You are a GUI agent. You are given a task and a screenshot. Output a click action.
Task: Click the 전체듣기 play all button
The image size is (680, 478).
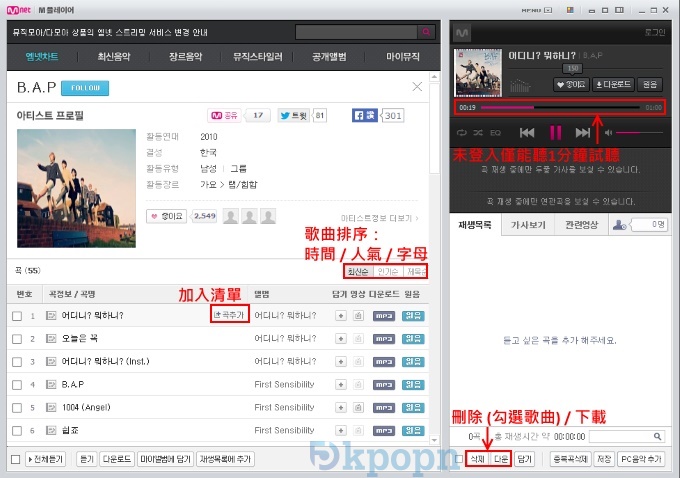(x=46, y=459)
